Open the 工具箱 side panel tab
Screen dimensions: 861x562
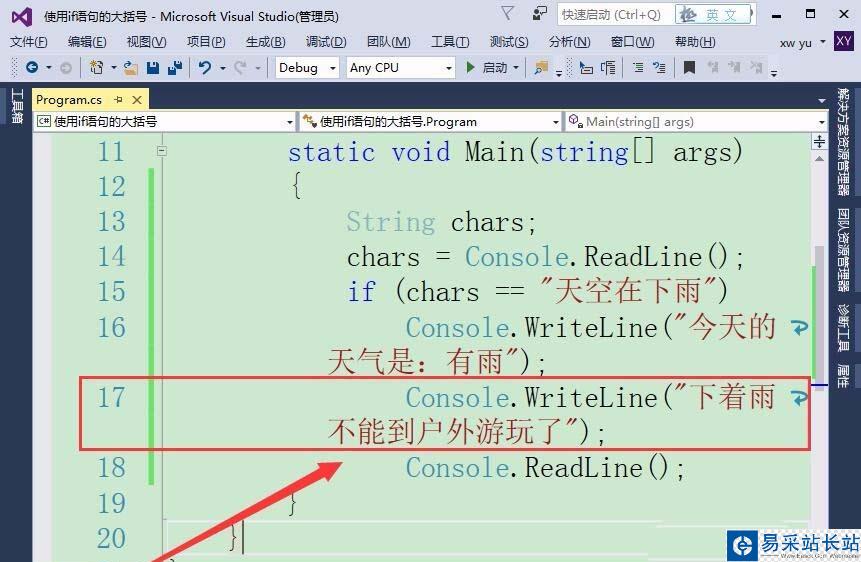(x=16, y=105)
